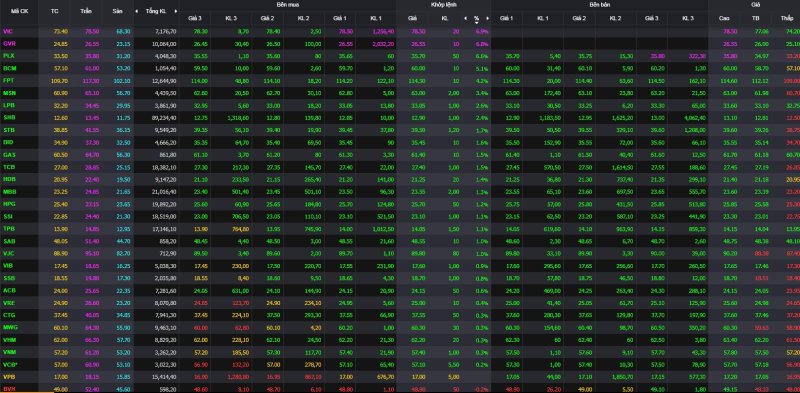
Task: Open the VIC stock symbol
Action: pos(7,31)
